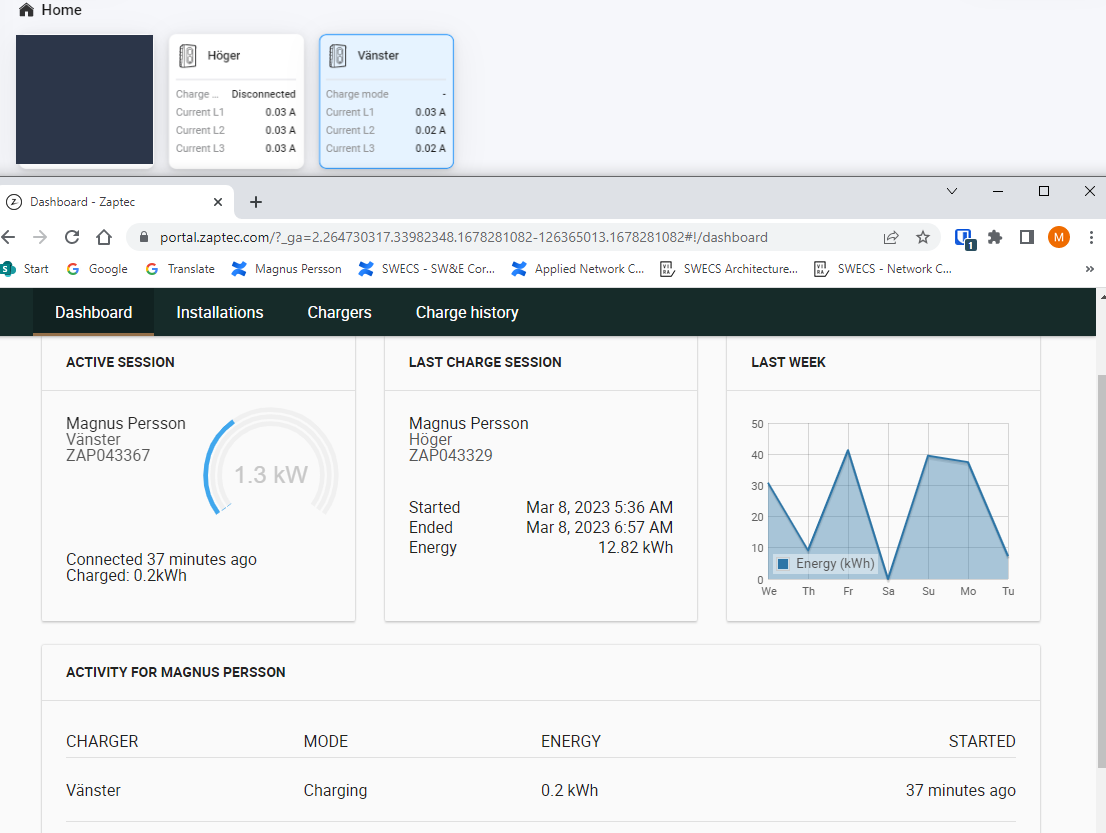This screenshot has height=833, width=1106.
Task: Toggle the browser side panel
Action: click(1026, 237)
